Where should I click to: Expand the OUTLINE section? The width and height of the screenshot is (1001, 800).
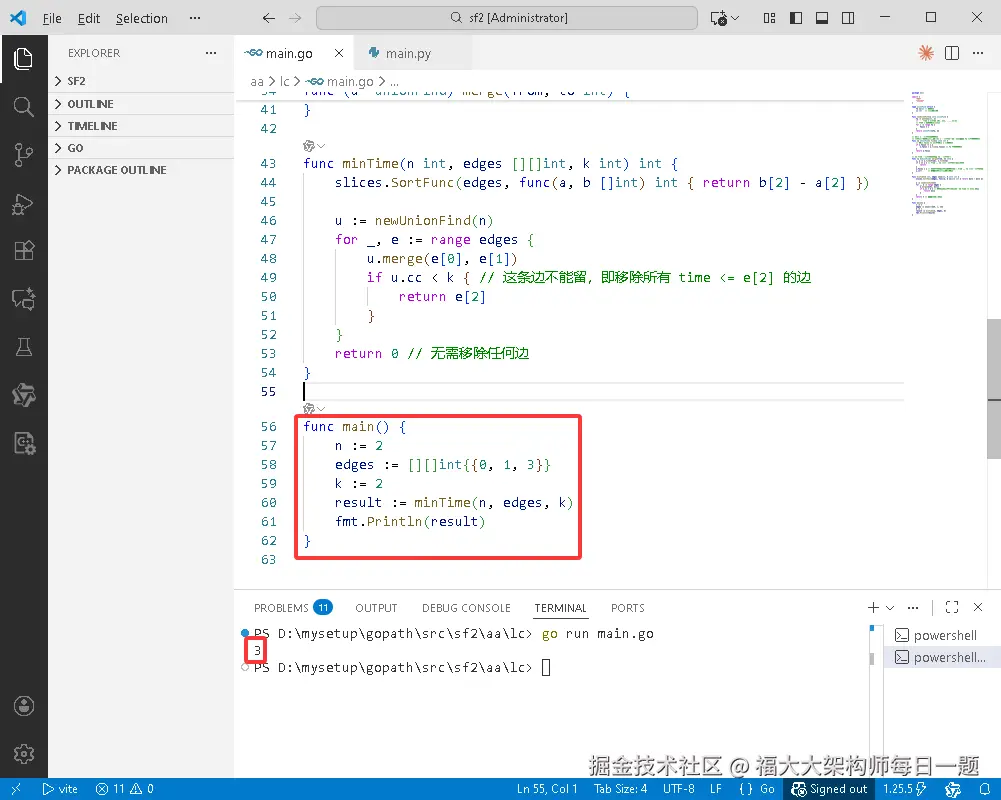coord(141,104)
